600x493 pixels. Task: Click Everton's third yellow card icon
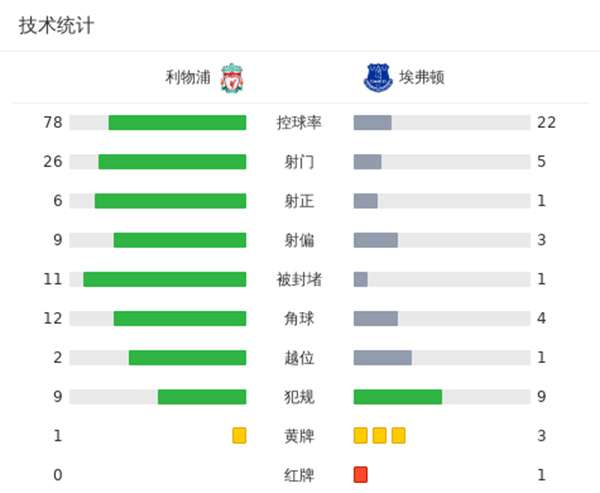[x=399, y=435]
